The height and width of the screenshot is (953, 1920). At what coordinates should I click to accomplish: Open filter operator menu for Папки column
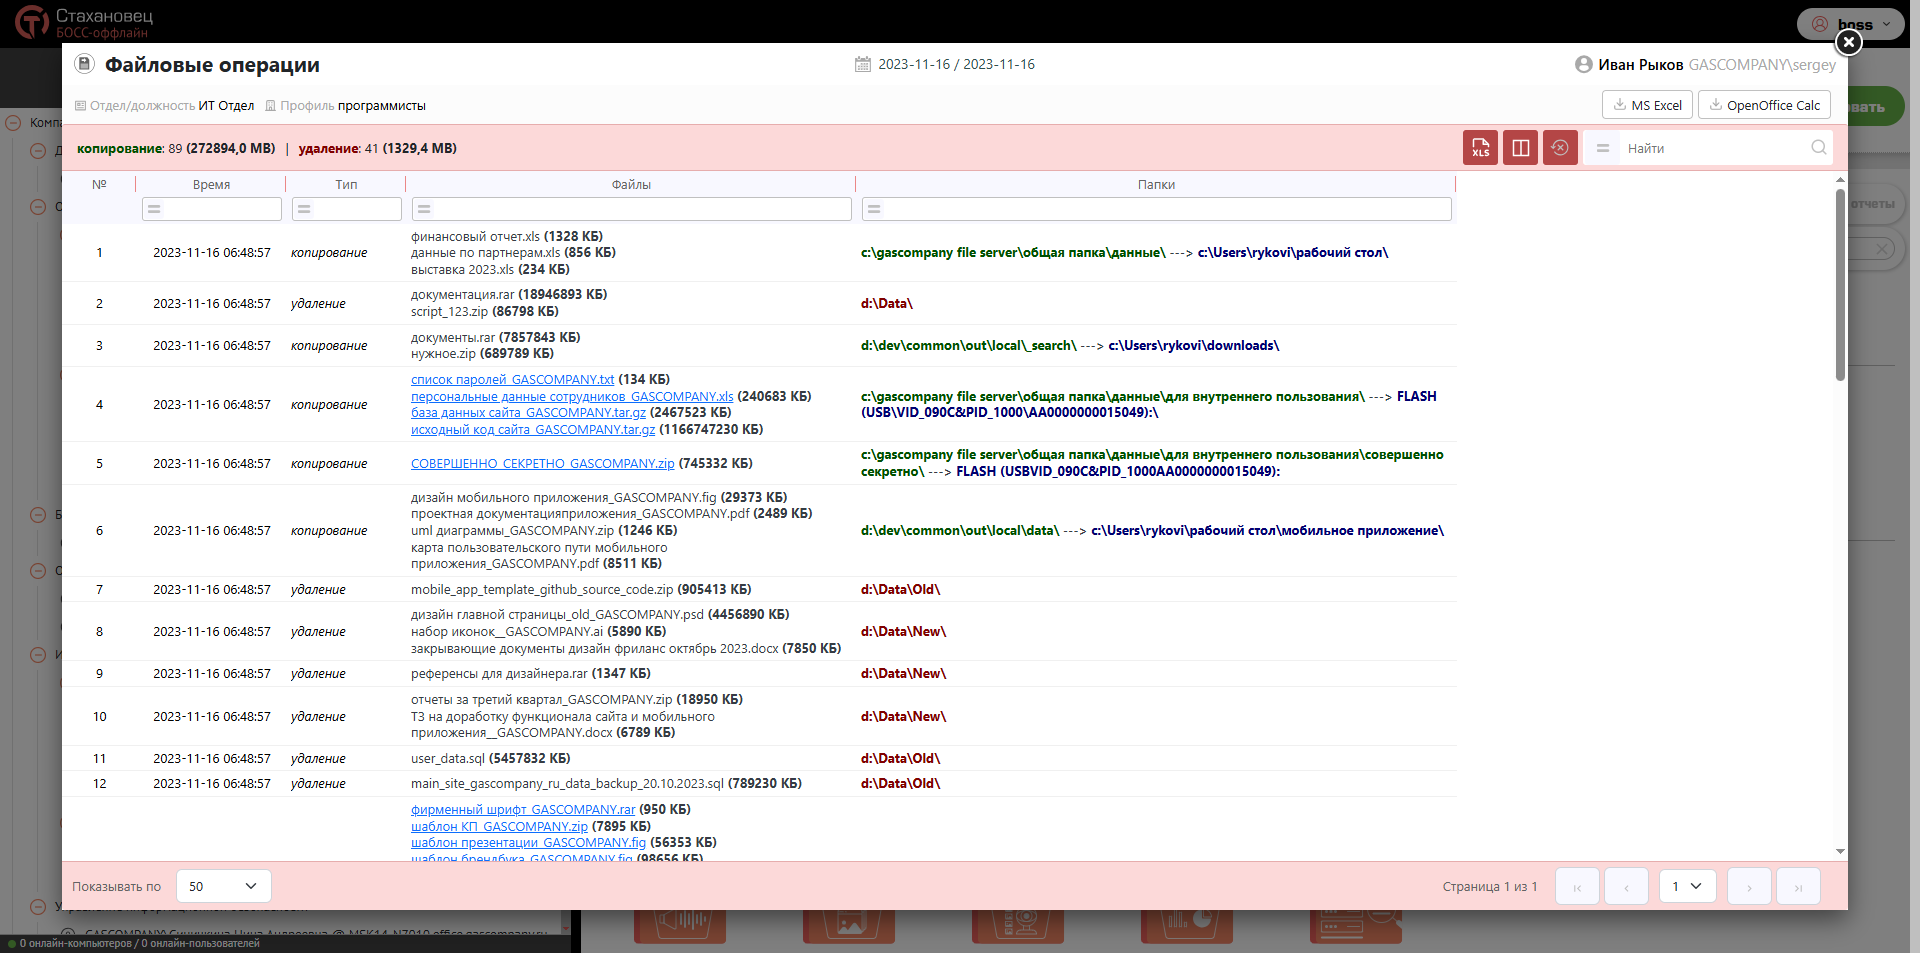pyautogui.click(x=874, y=209)
